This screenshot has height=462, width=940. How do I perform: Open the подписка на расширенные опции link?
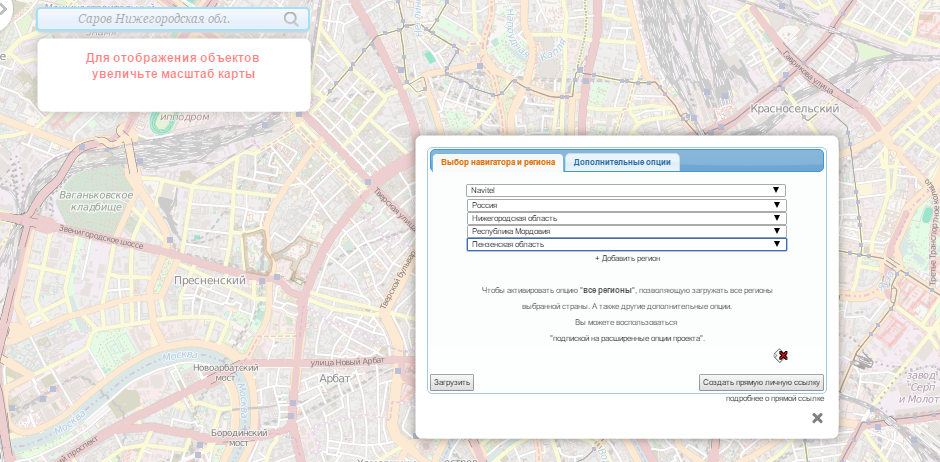pos(627,339)
